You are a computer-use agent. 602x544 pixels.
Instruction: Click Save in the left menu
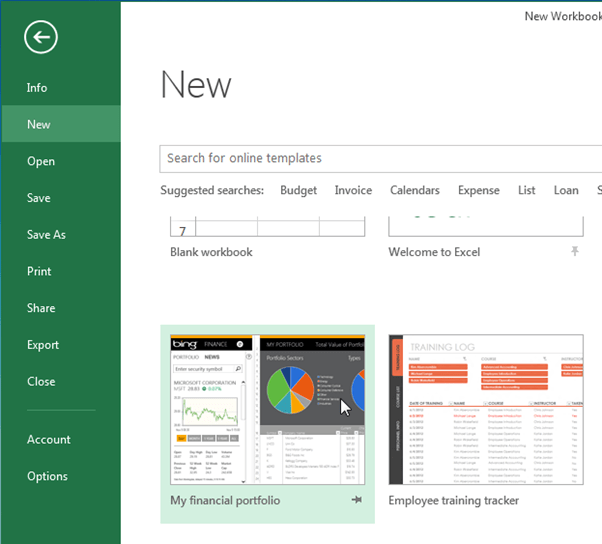click(x=39, y=198)
